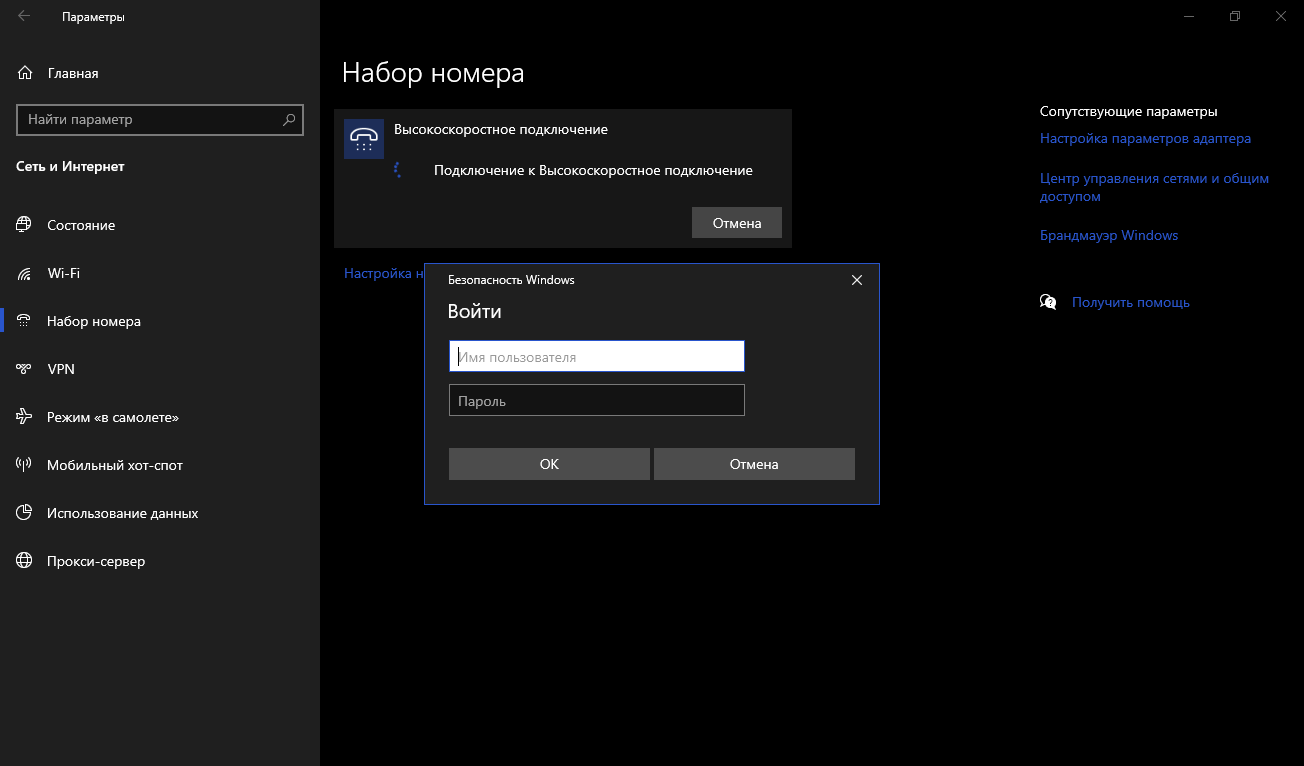Open Центр управления сетями и общим доступом
Image resolution: width=1304 pixels, height=766 pixels.
tap(1154, 188)
